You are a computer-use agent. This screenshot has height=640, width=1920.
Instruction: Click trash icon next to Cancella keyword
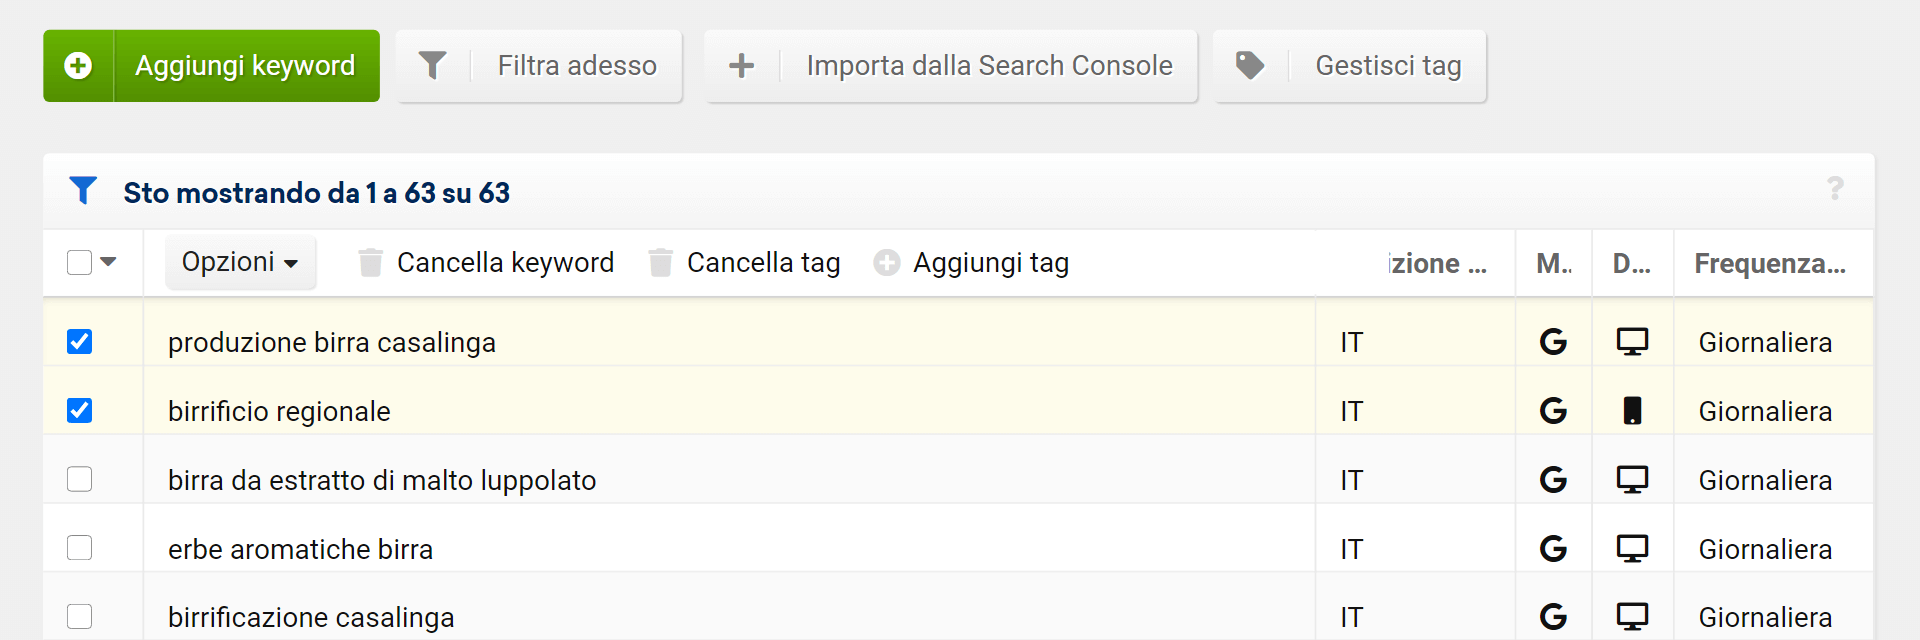click(x=370, y=263)
